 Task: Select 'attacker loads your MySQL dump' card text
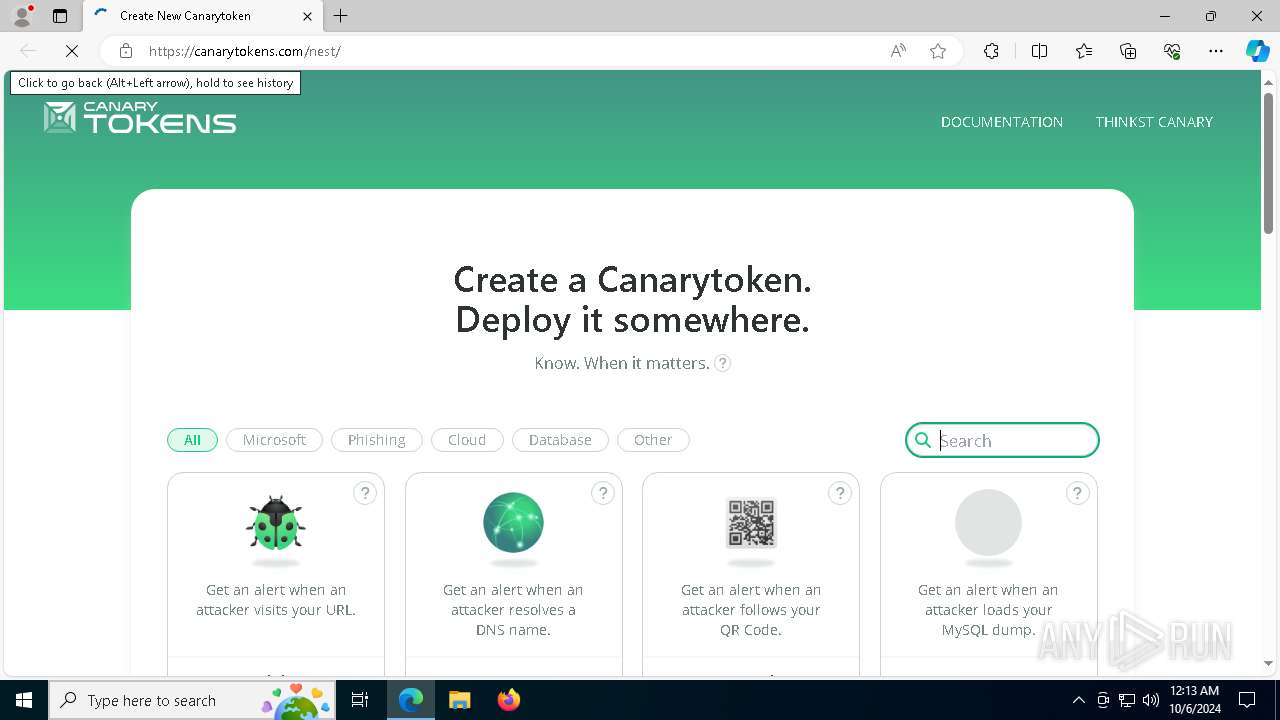(988, 610)
